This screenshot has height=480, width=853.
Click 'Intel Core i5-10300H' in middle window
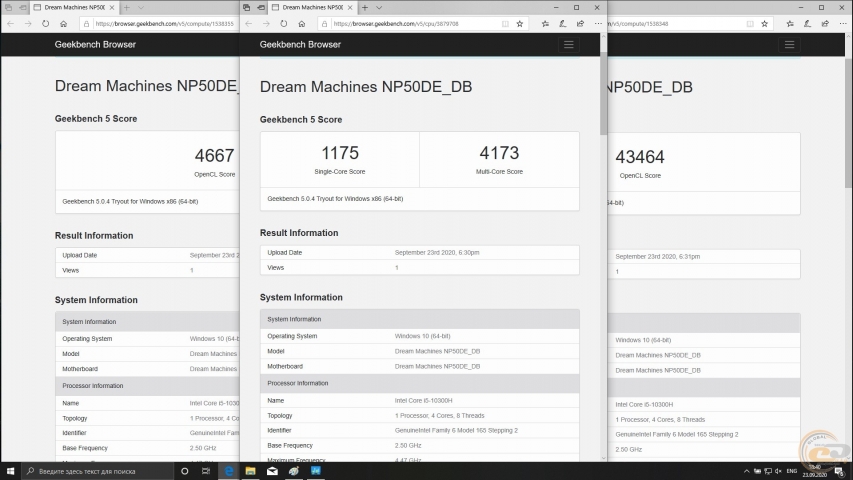tap(423, 401)
